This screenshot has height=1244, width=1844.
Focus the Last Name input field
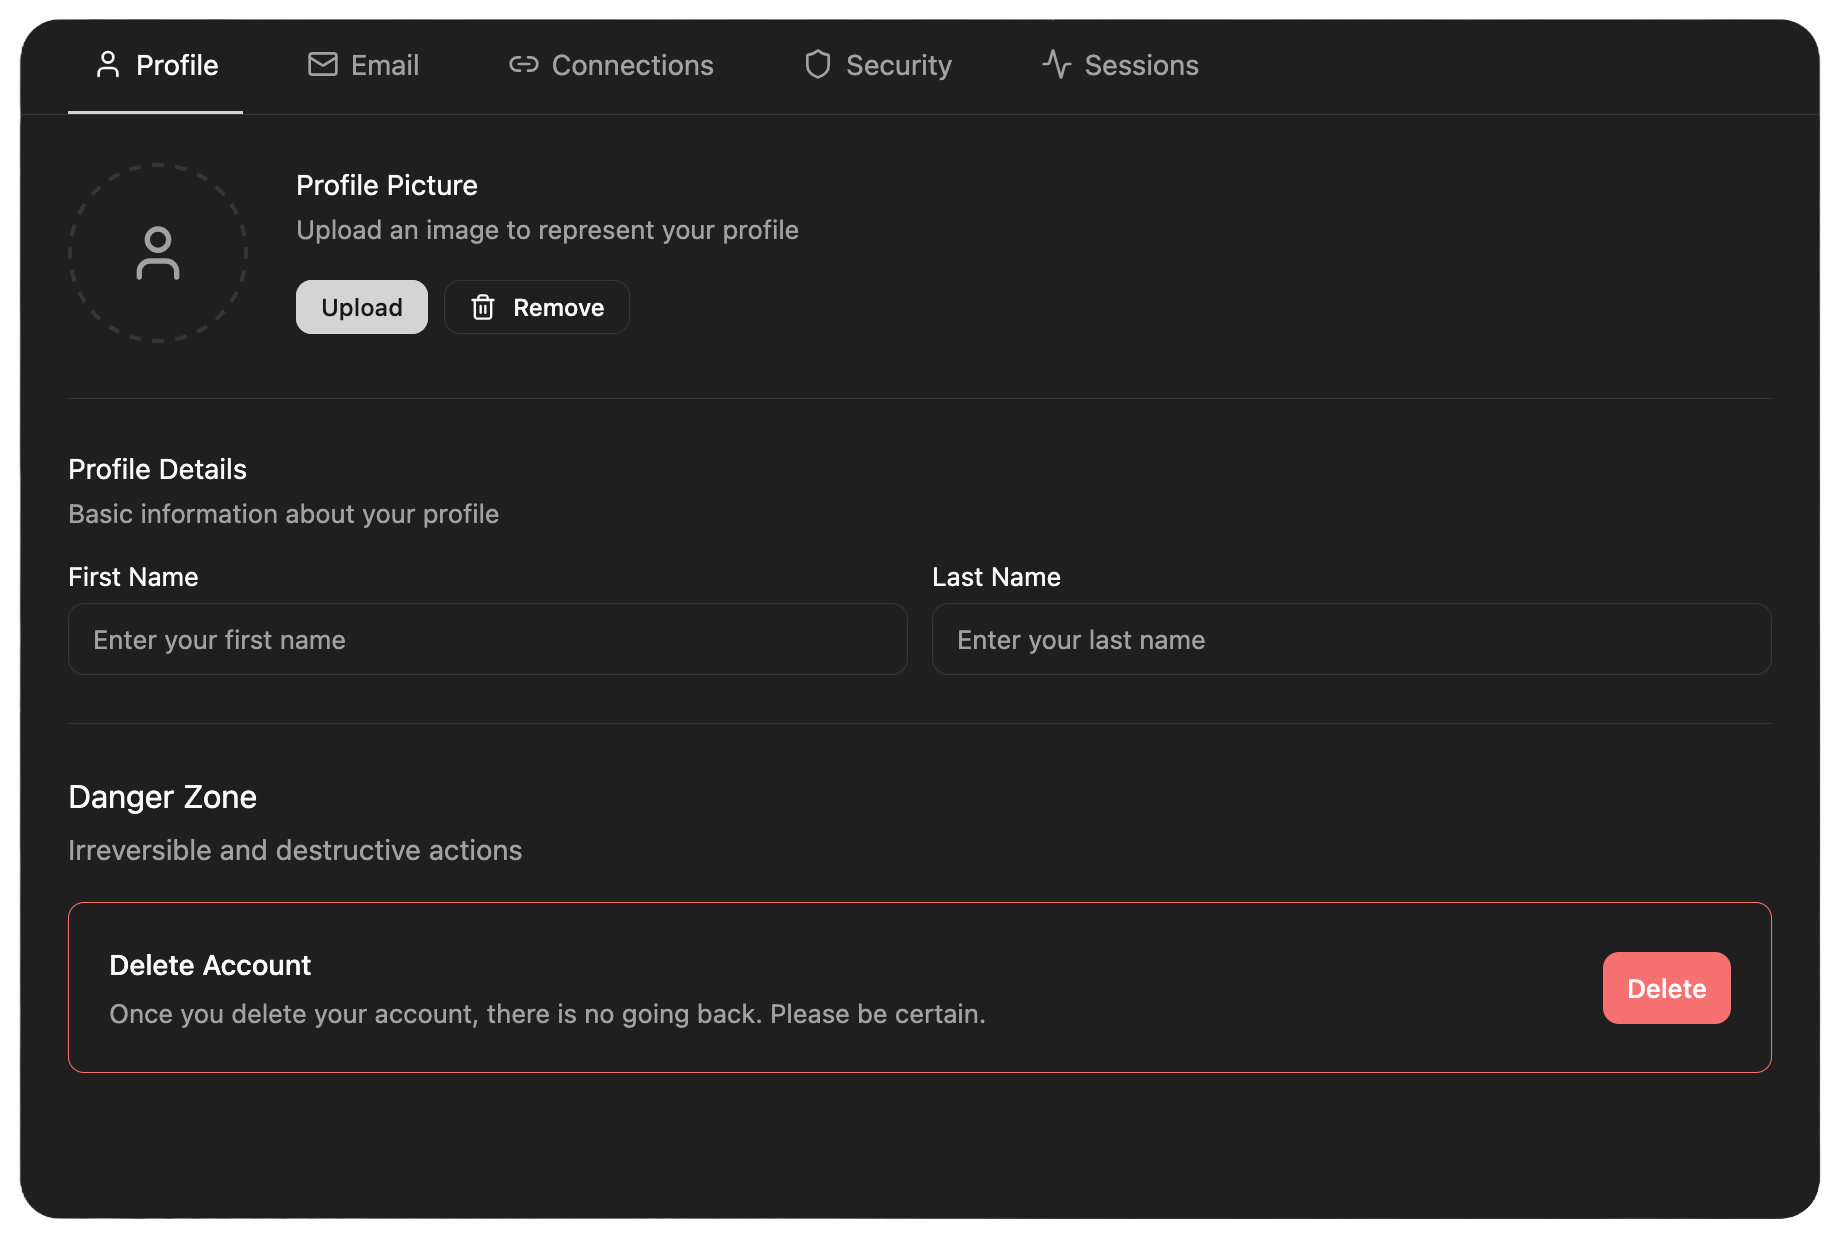tap(1351, 639)
